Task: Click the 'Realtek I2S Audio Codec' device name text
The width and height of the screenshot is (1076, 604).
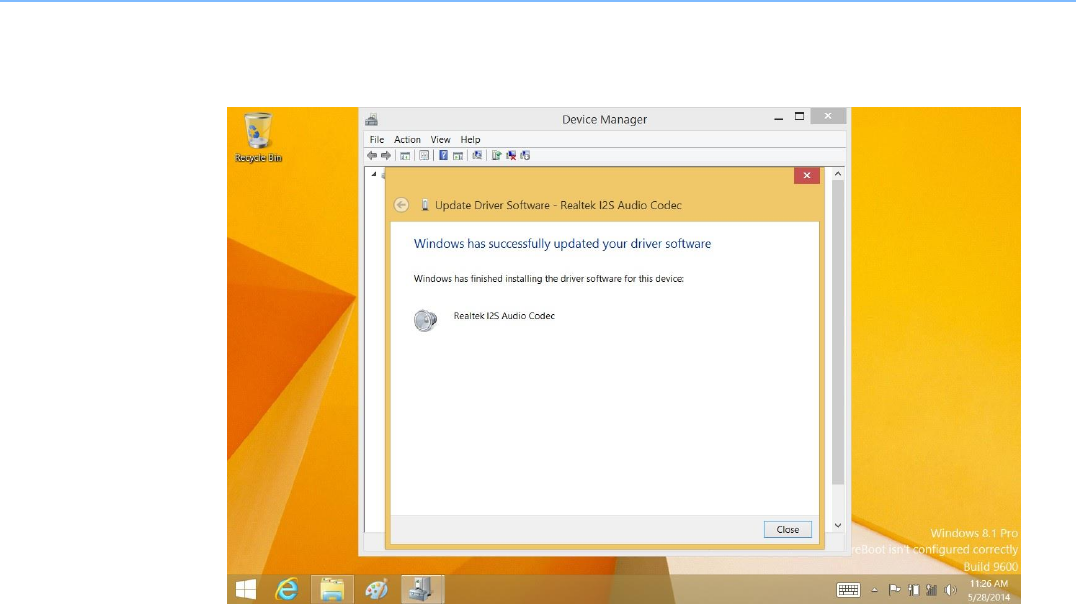Action: tap(504, 316)
